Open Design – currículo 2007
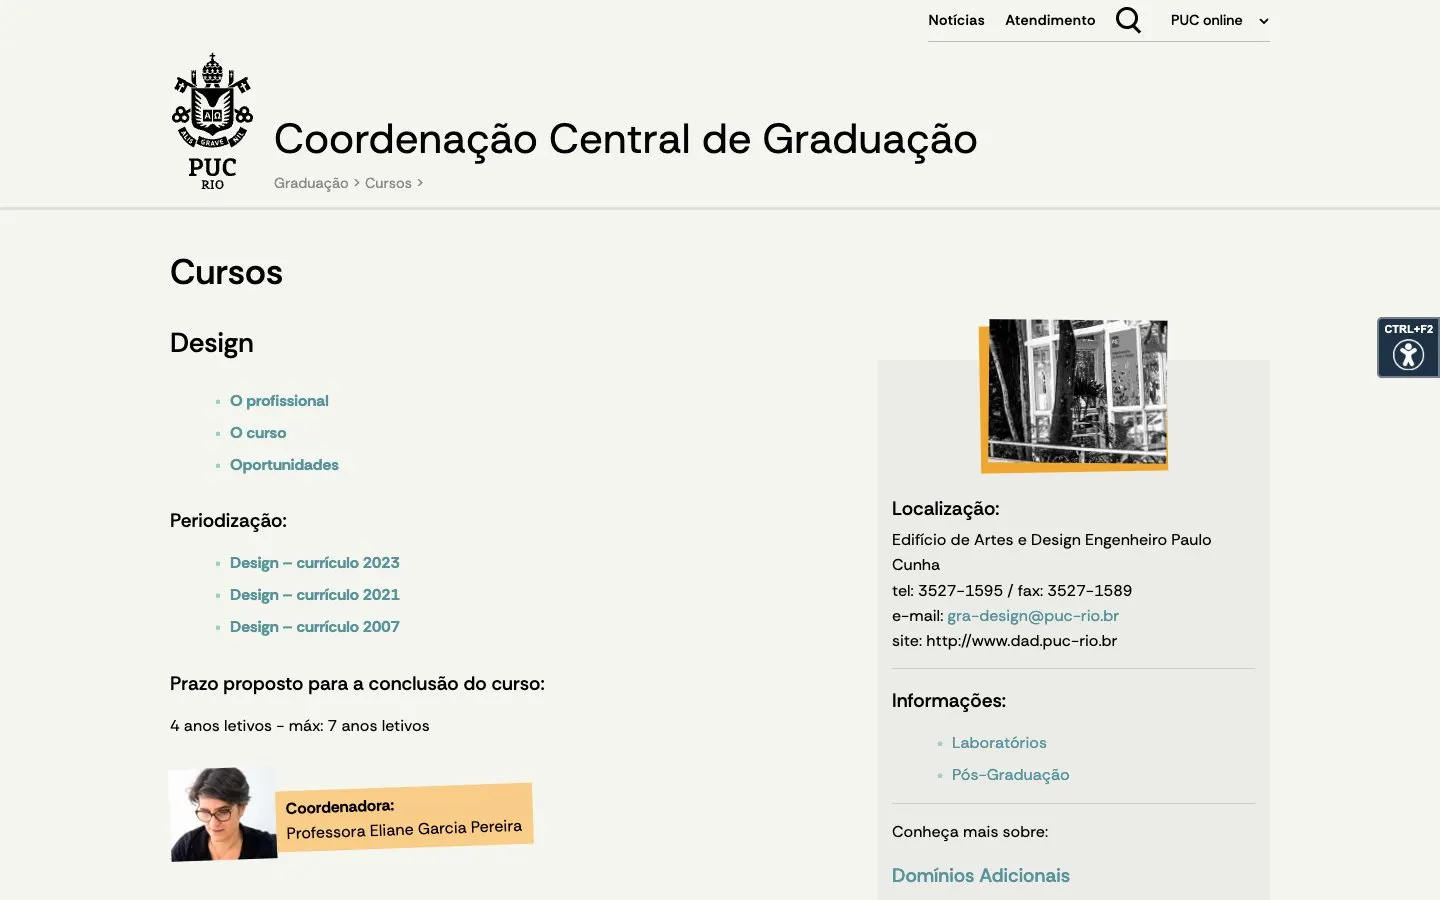 click(x=315, y=627)
